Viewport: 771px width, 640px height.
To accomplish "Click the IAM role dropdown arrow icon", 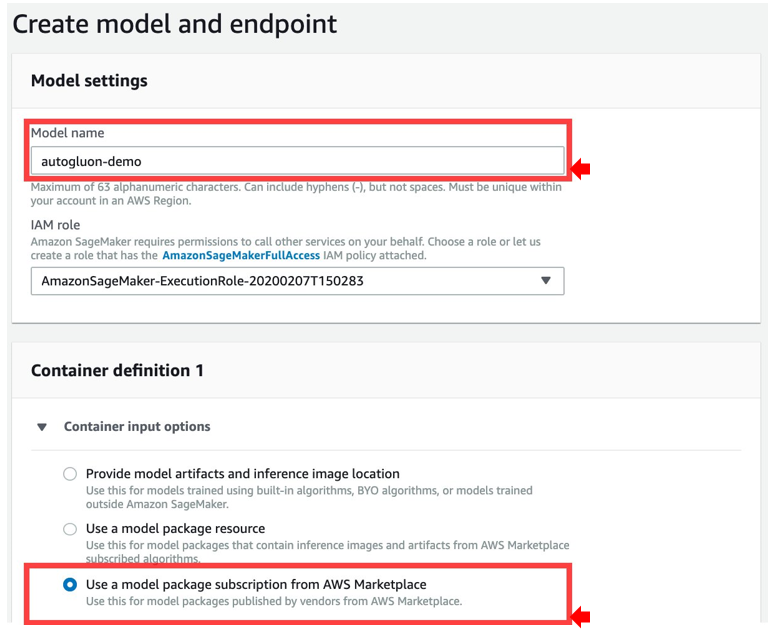I will (546, 281).
